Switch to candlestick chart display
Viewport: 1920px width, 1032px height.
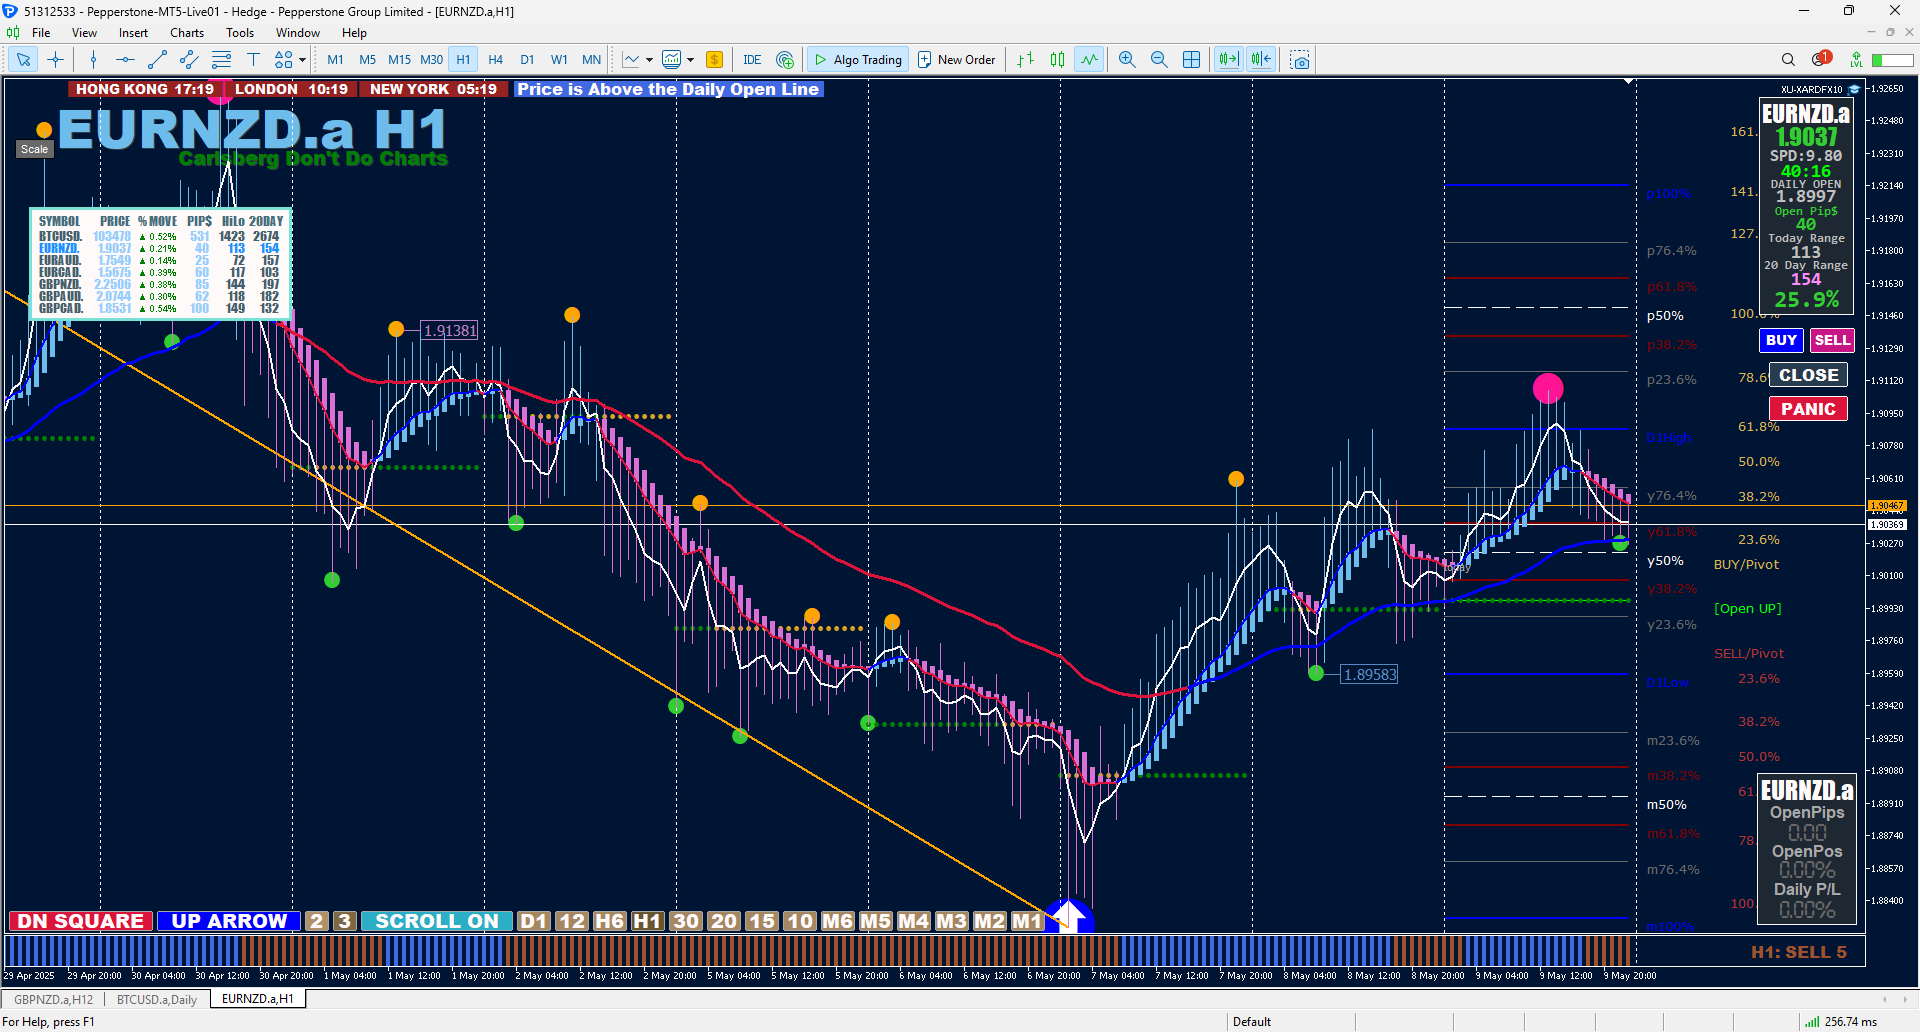point(1057,60)
